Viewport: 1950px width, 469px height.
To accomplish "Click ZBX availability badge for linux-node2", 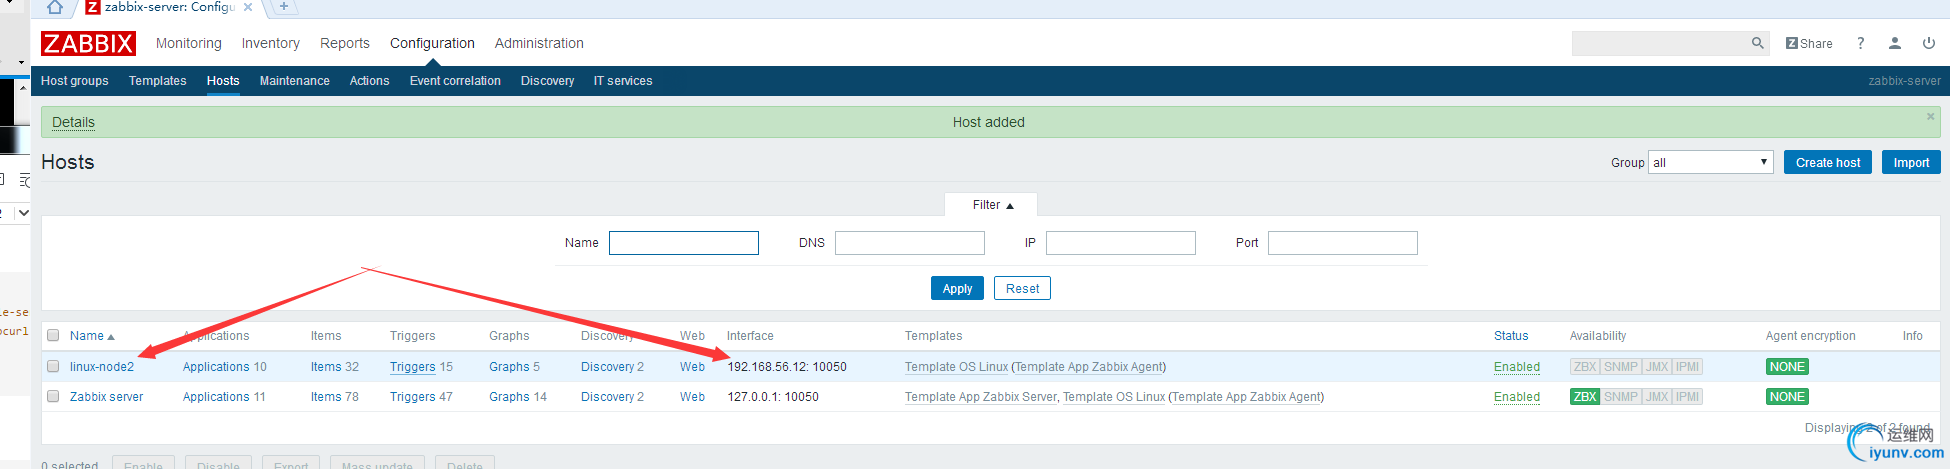I will tap(1585, 367).
